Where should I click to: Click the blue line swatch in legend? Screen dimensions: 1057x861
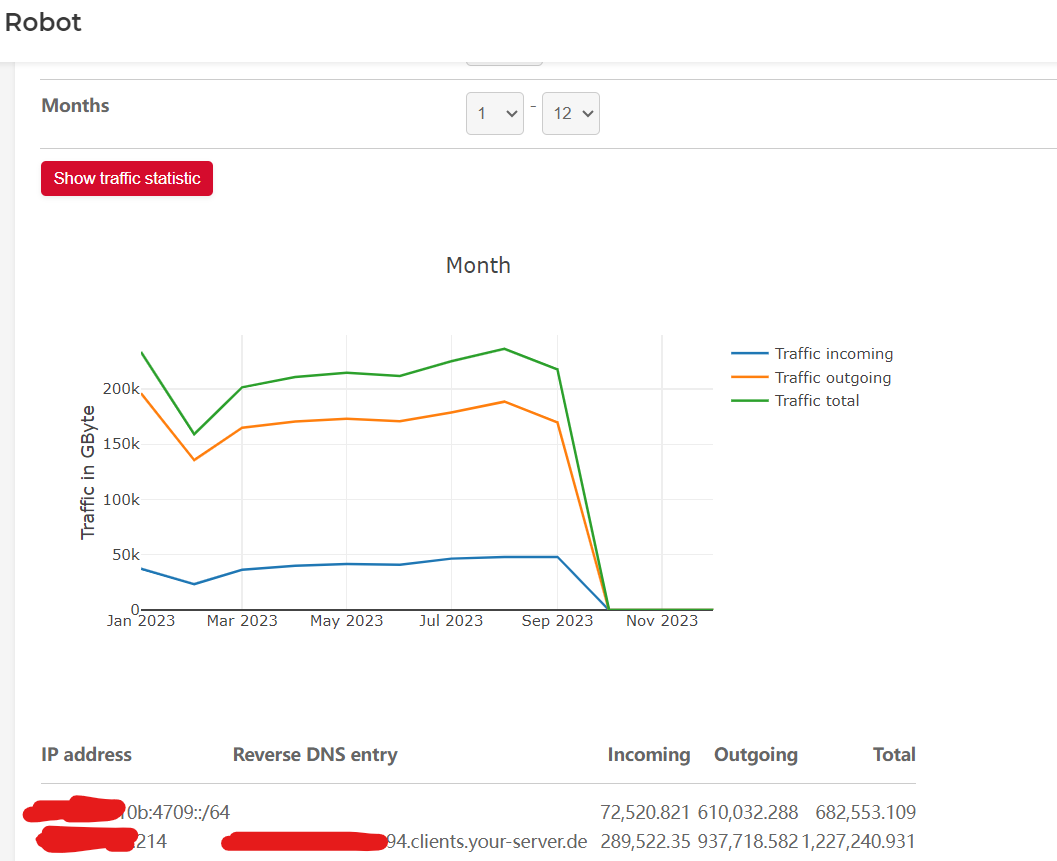point(749,354)
